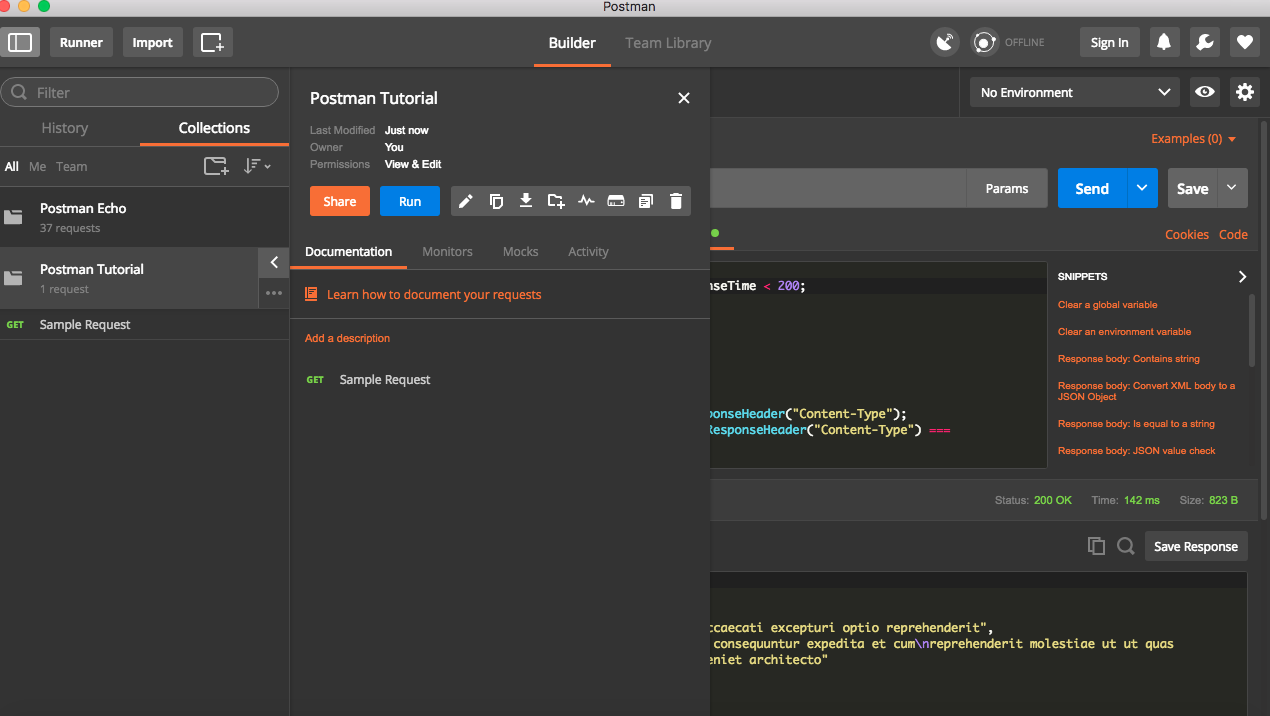Search the response with the magnifier icon
This screenshot has width=1270, height=716.
[x=1126, y=546]
